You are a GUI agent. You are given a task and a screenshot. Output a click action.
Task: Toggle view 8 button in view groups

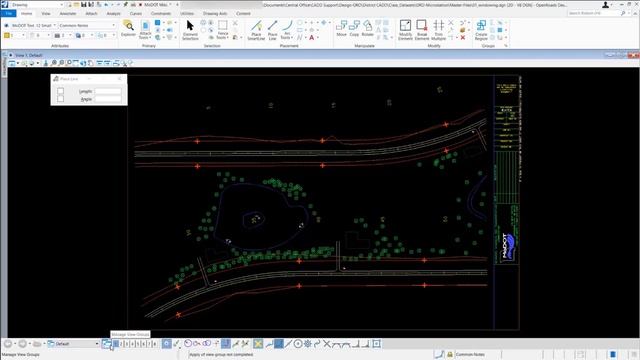point(154,344)
